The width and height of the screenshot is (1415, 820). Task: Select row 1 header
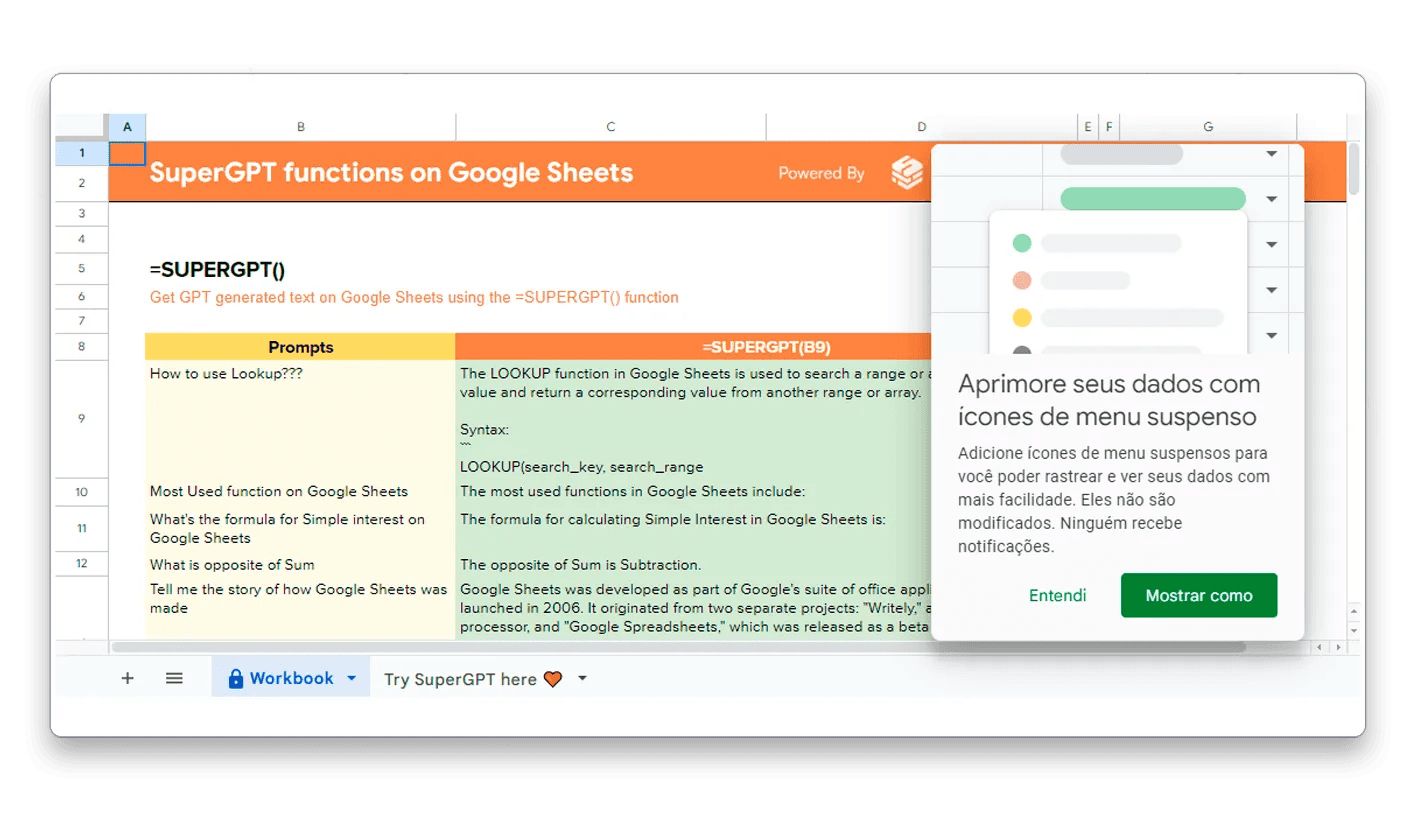point(81,153)
